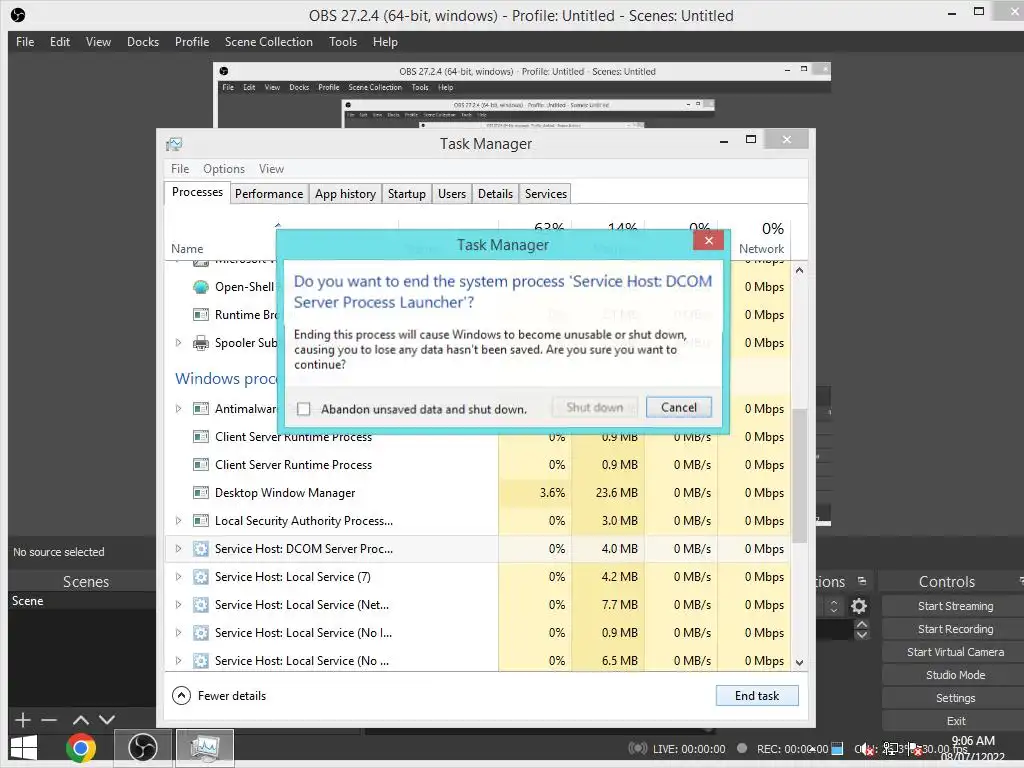Switch to the Performance tab
This screenshot has width=1024, height=768.
(x=269, y=194)
